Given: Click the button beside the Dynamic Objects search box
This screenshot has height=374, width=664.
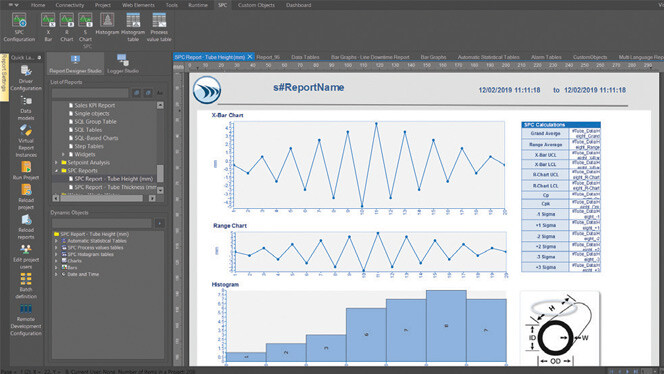Looking at the screenshot, I should [159, 223].
